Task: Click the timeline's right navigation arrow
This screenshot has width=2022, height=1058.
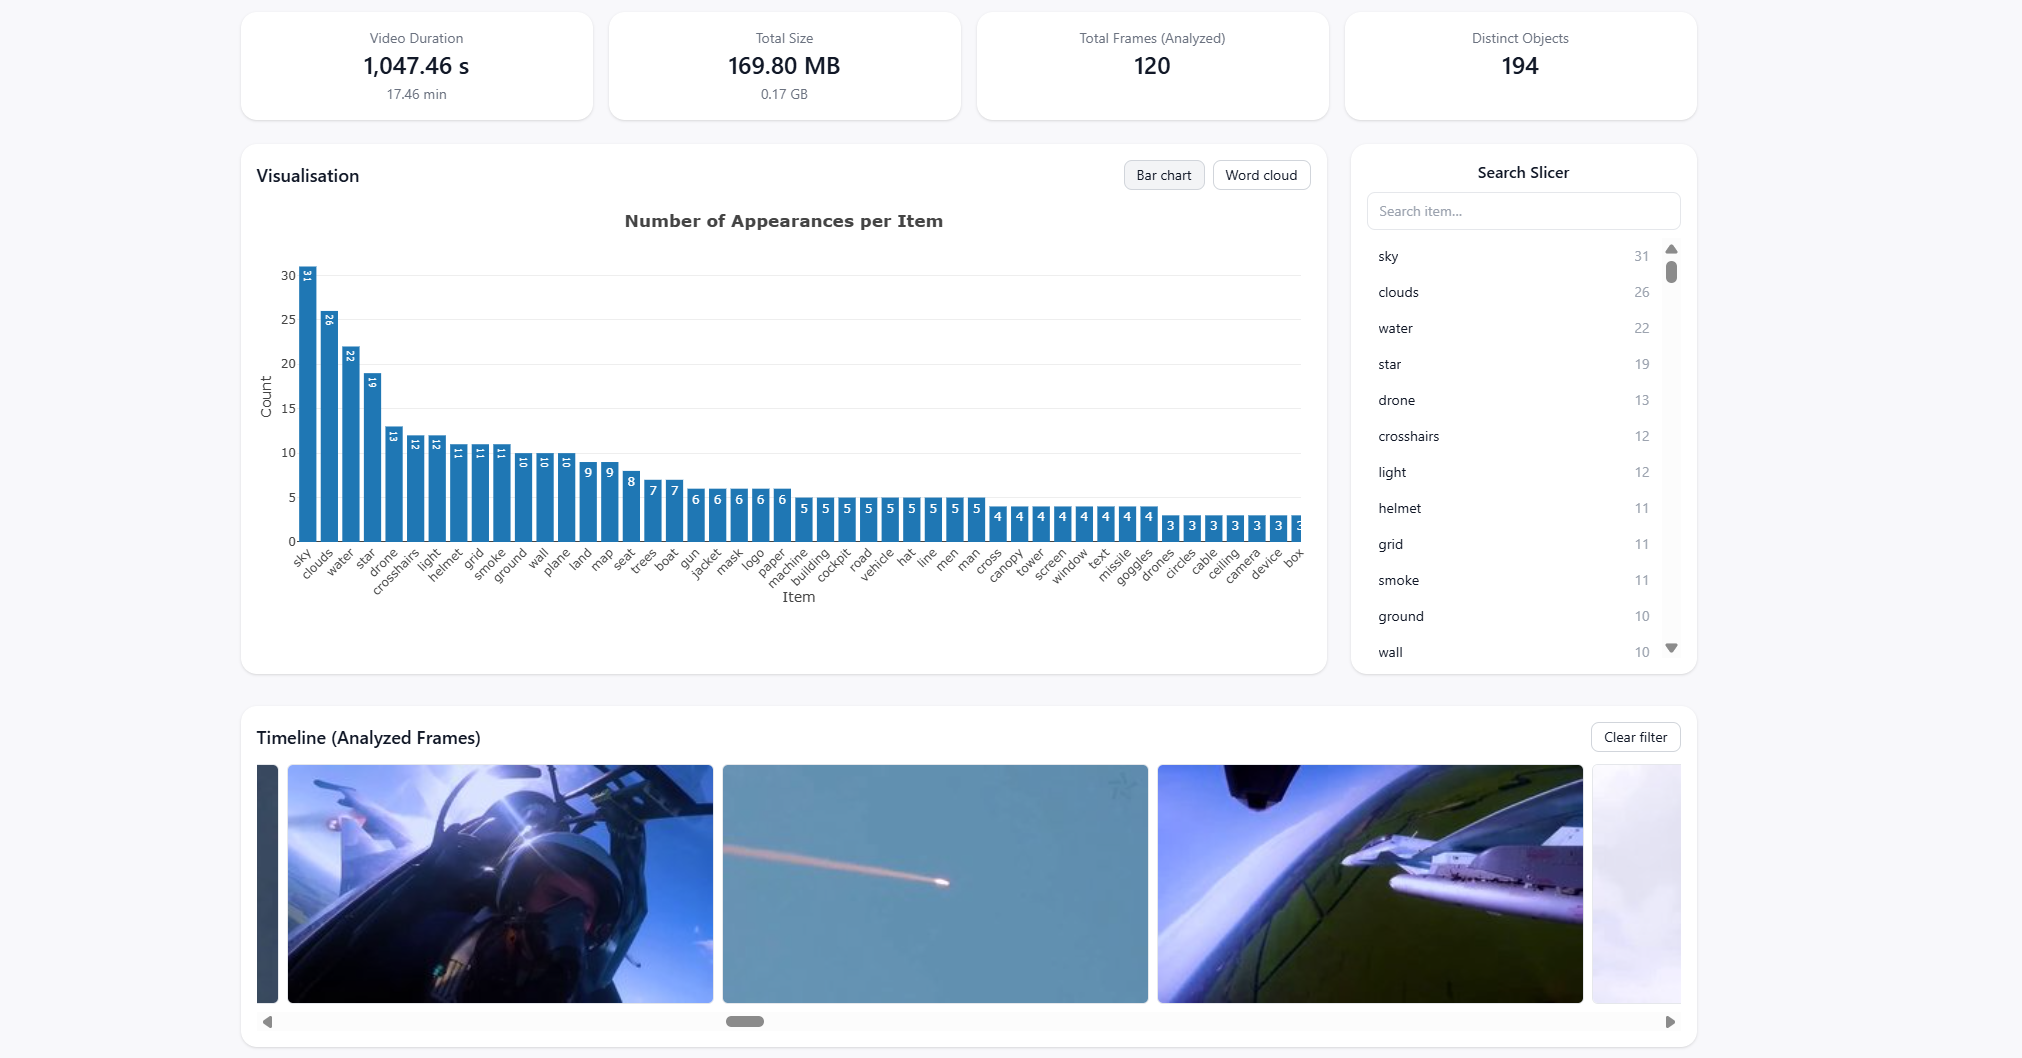Action: [1668, 1022]
